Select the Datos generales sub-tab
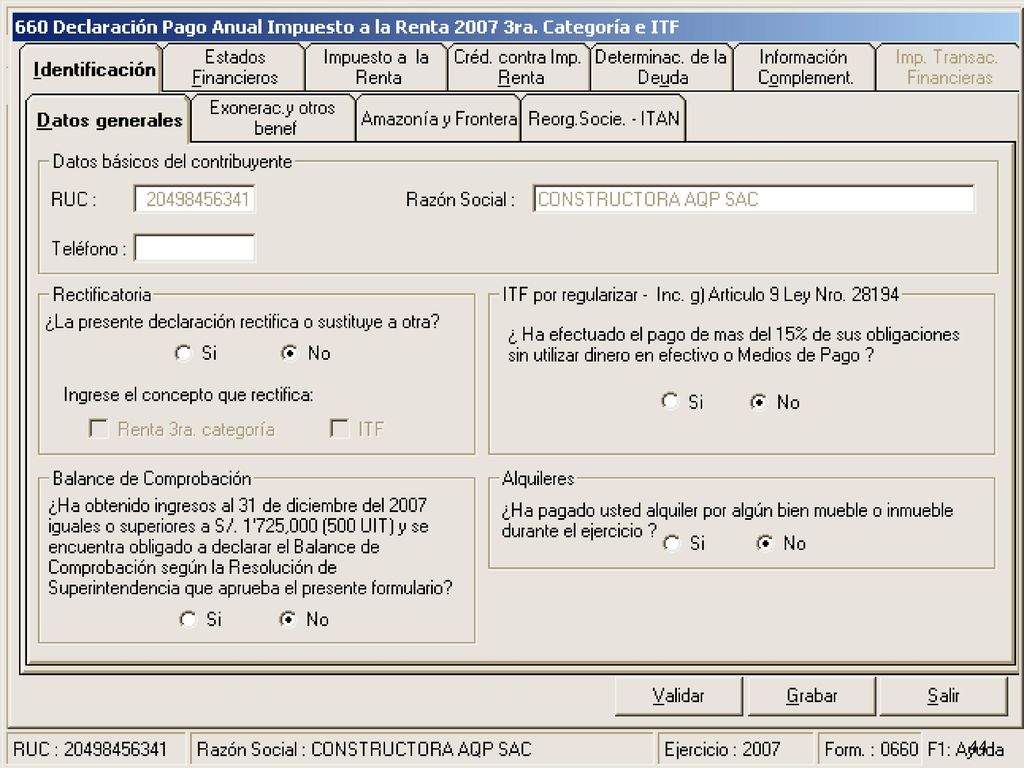The height and width of the screenshot is (768, 1024). (x=108, y=120)
